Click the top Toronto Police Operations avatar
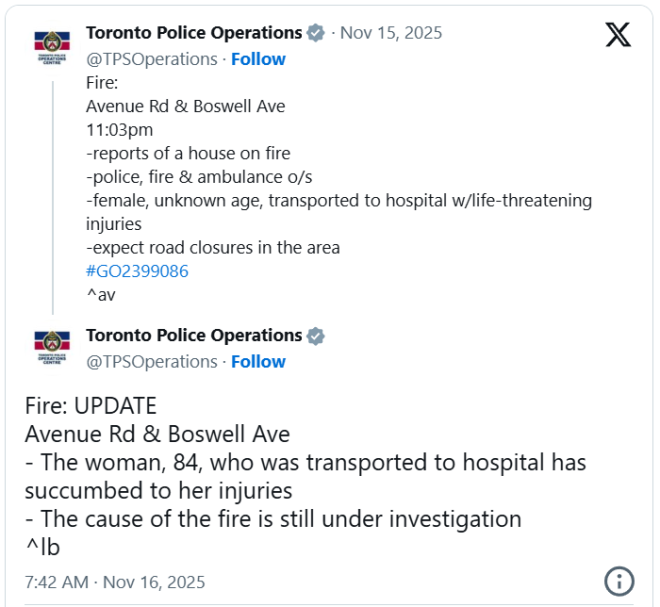Image resolution: width=660 pixels, height=607 pixels. point(52,47)
